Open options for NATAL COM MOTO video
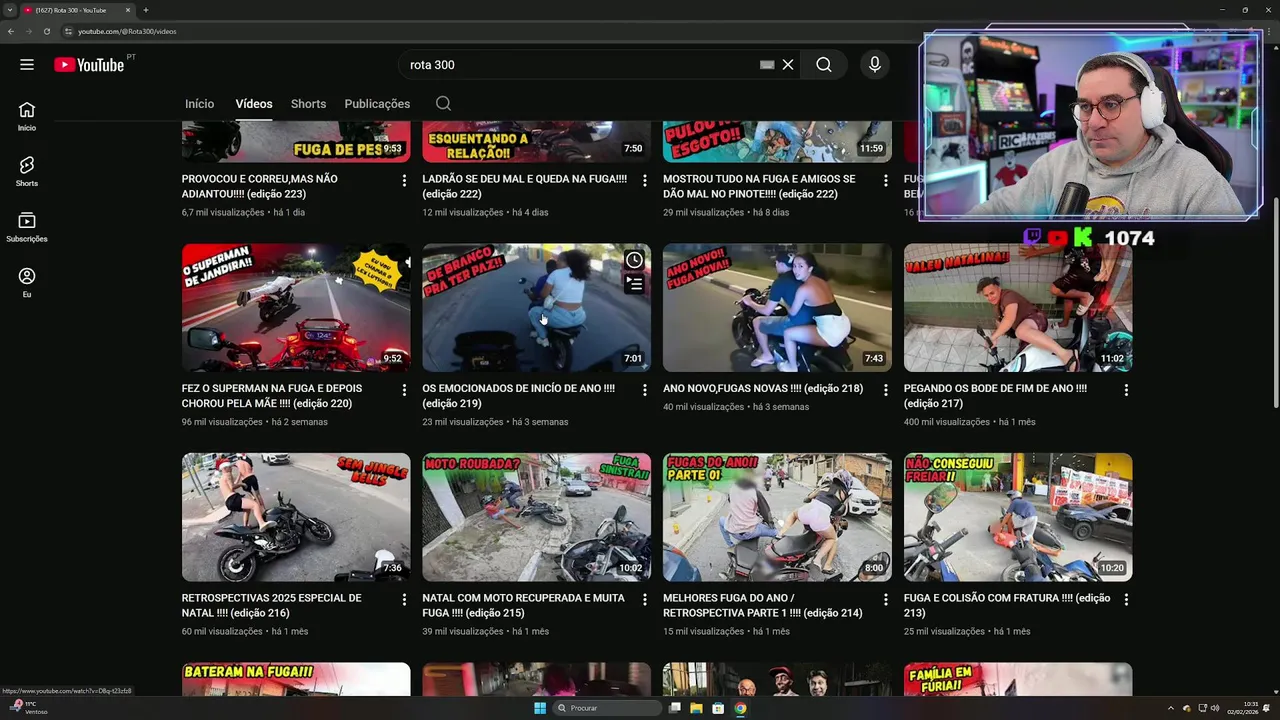 point(644,600)
